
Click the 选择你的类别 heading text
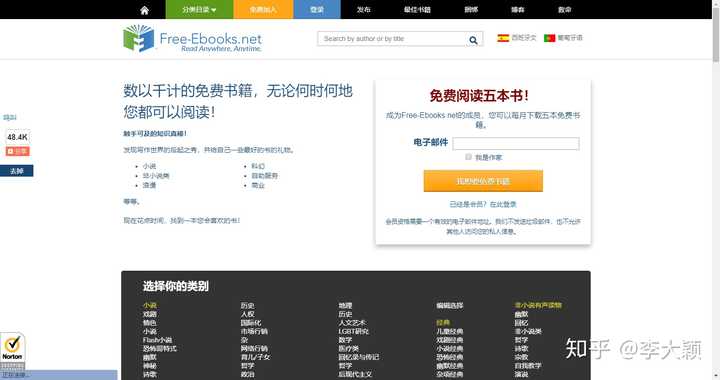coord(175,286)
